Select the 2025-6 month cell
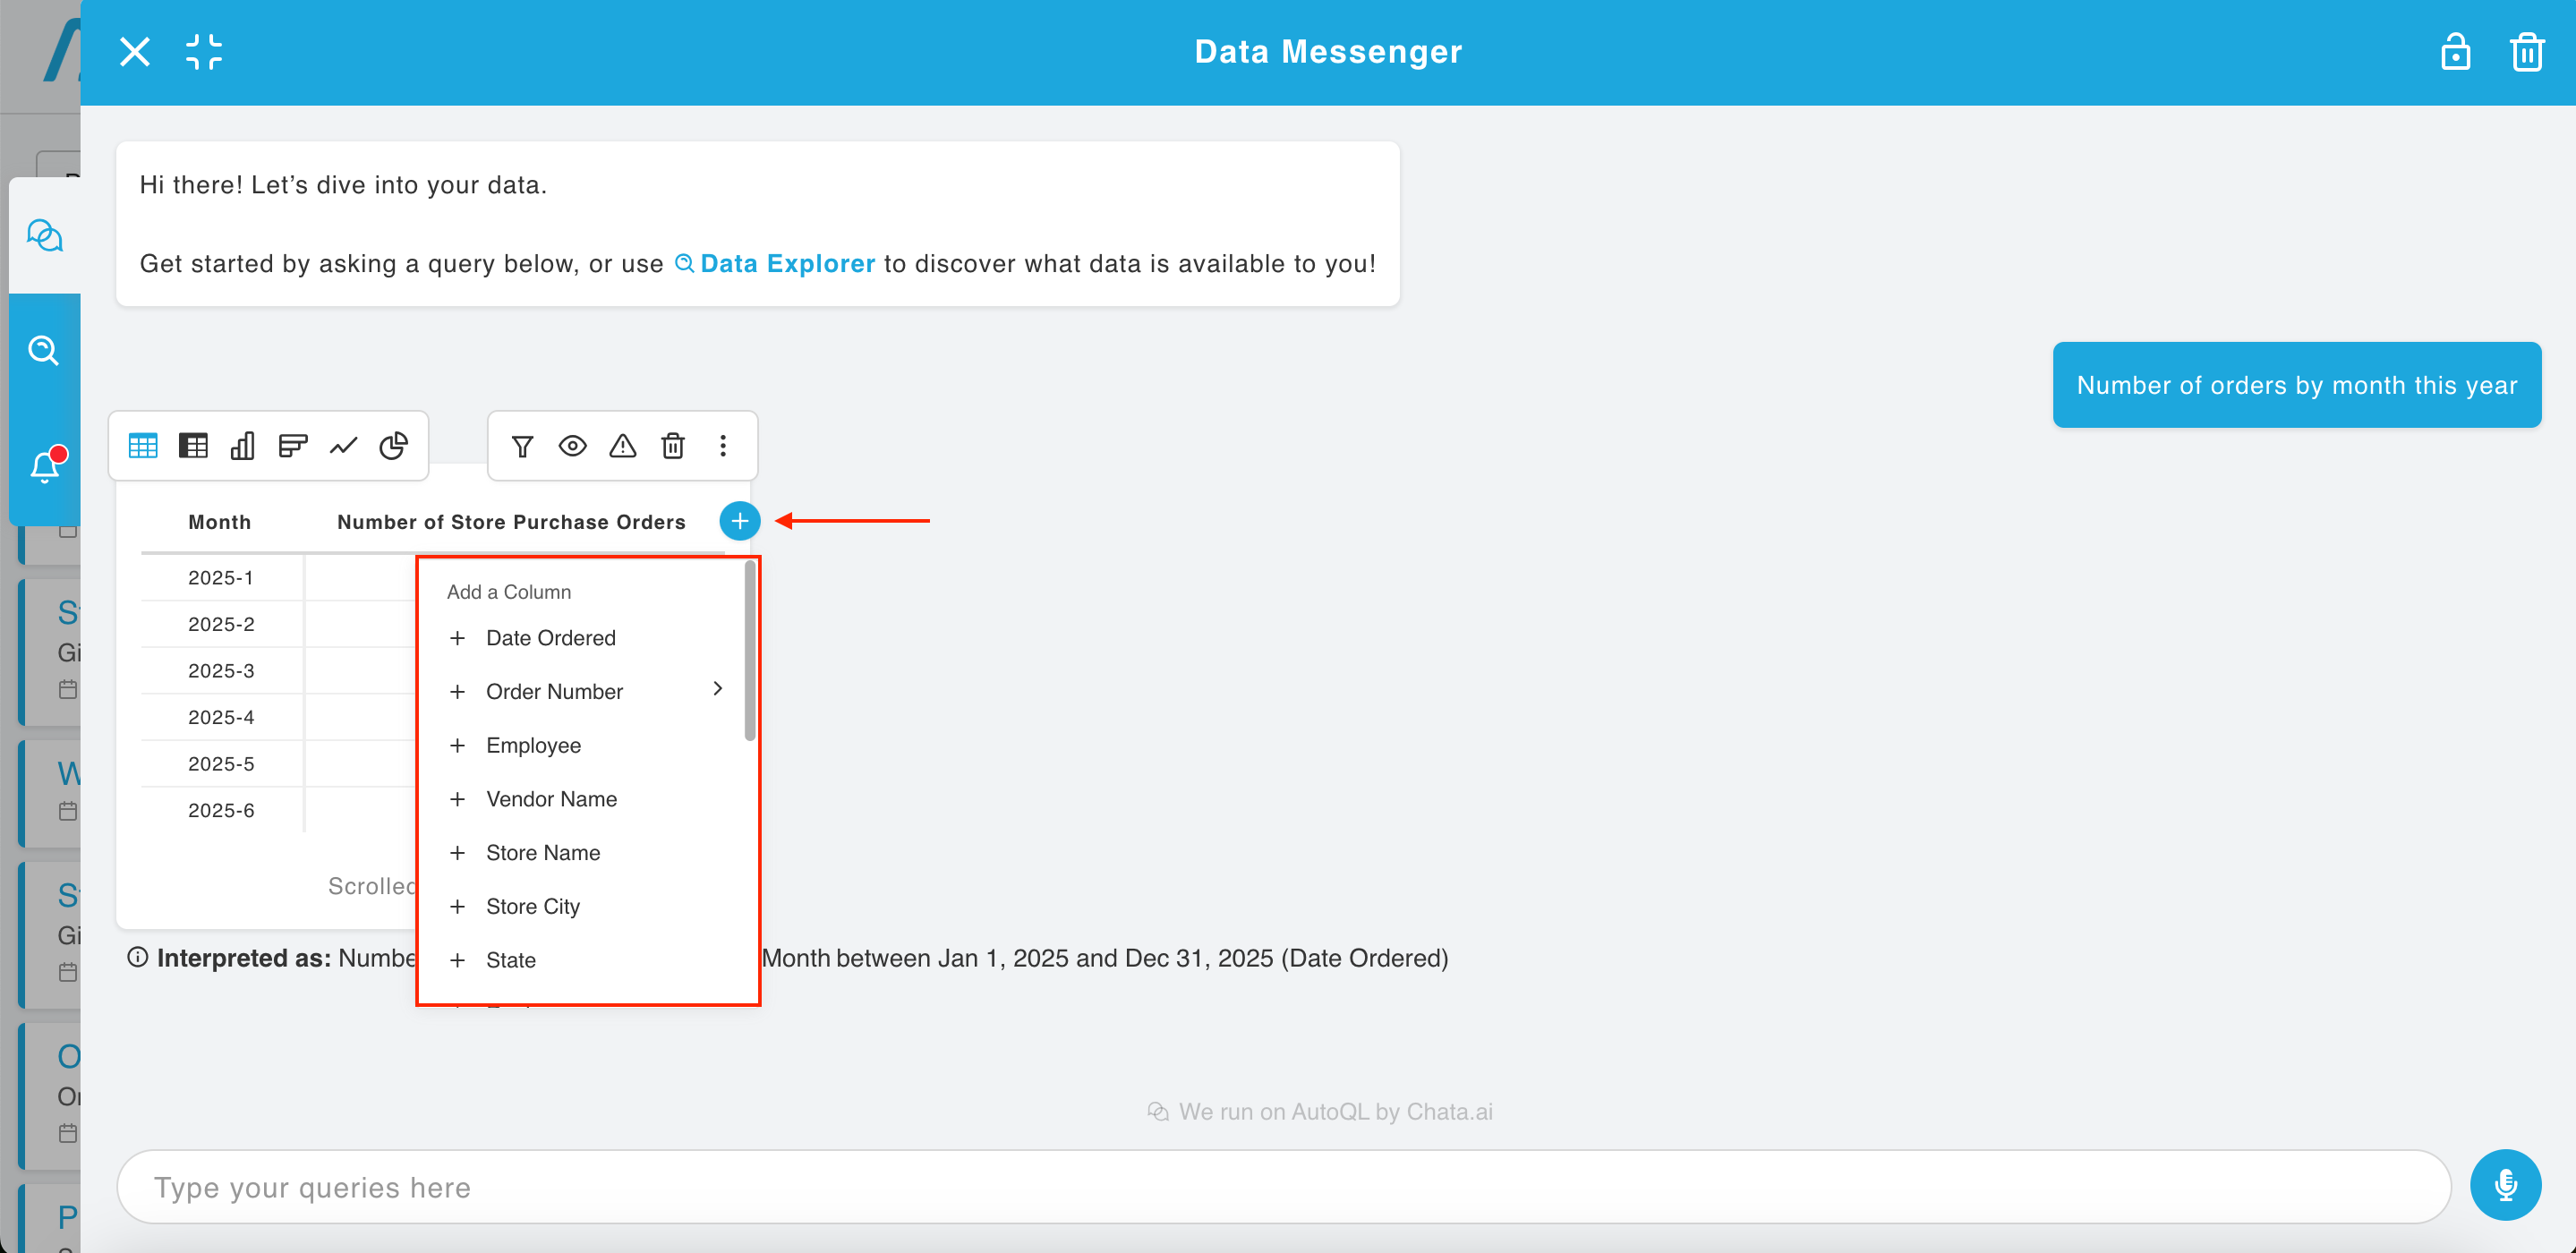 (x=221, y=810)
